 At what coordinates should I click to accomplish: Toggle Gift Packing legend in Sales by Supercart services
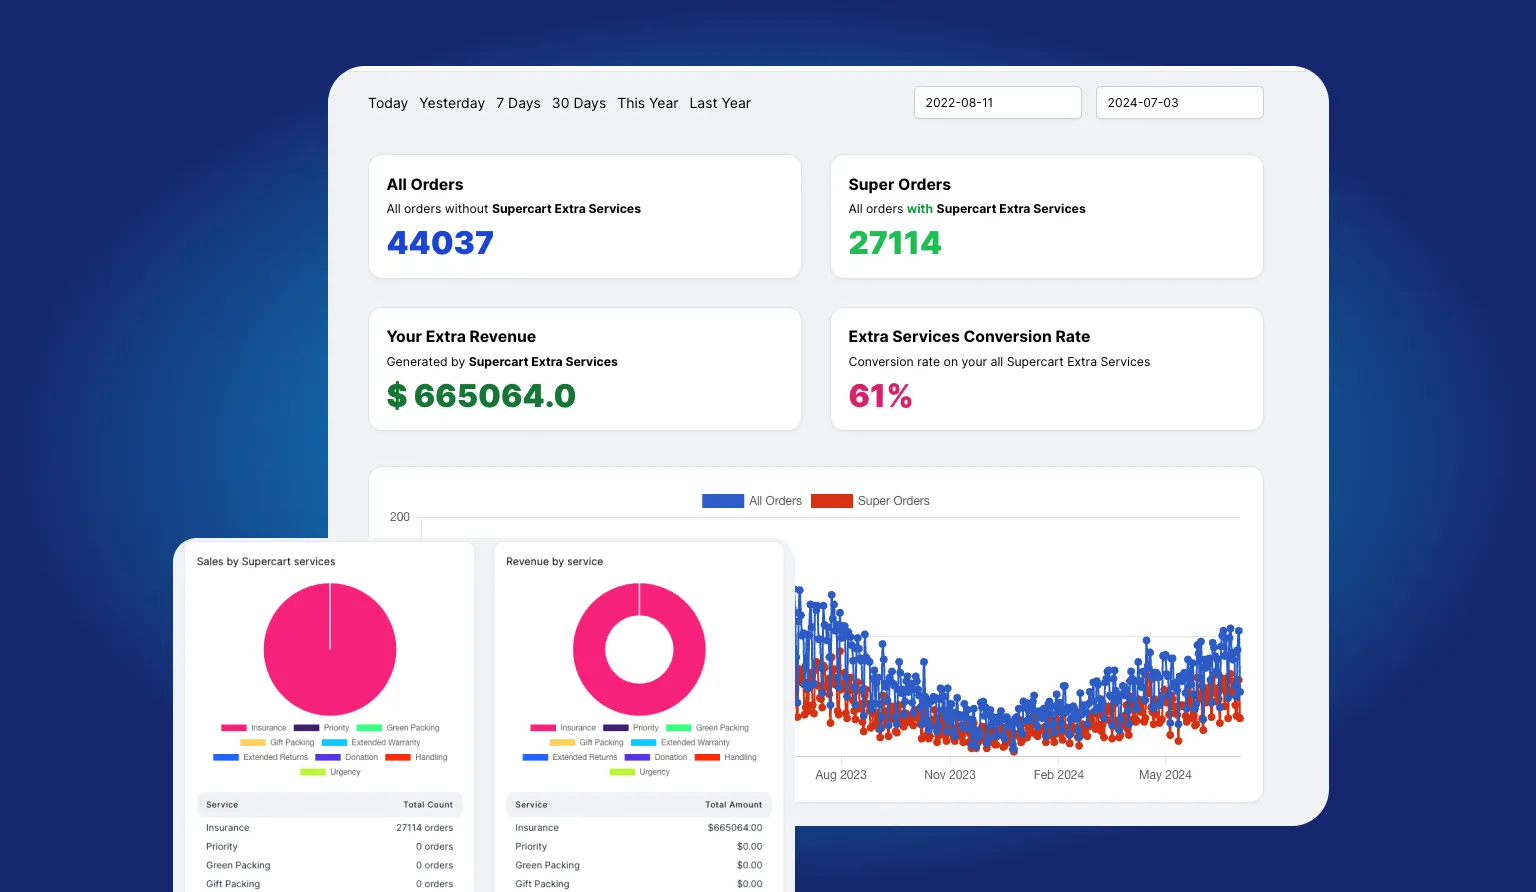point(277,743)
